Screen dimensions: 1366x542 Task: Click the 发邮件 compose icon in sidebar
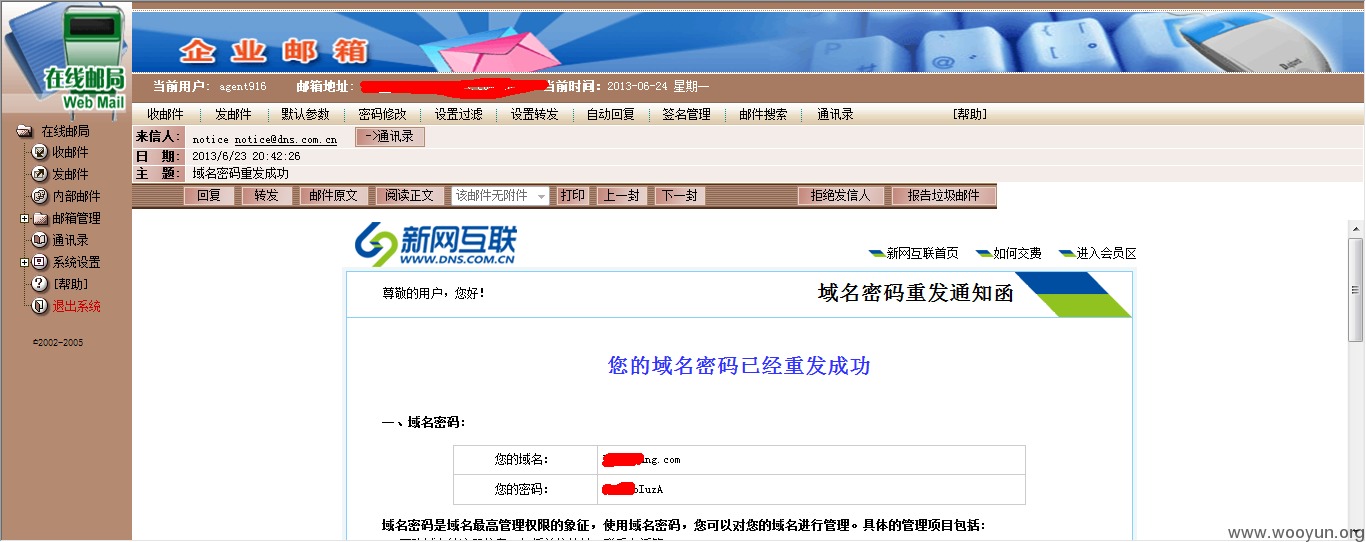[40, 174]
